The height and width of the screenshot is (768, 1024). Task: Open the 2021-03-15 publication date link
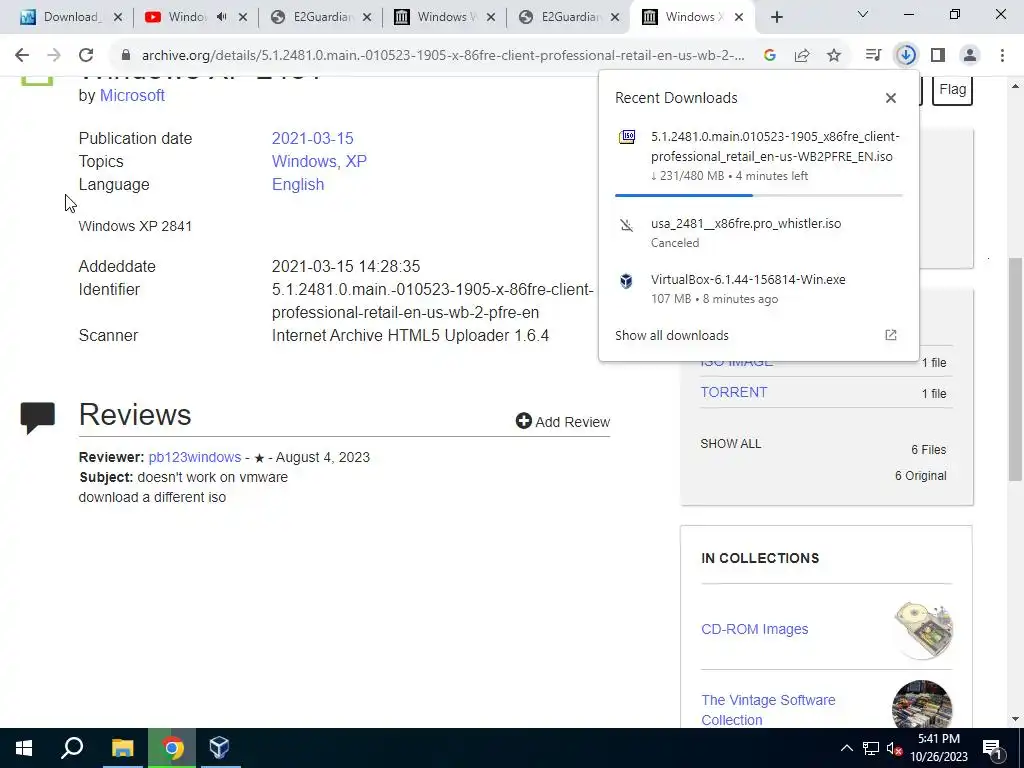(x=312, y=138)
